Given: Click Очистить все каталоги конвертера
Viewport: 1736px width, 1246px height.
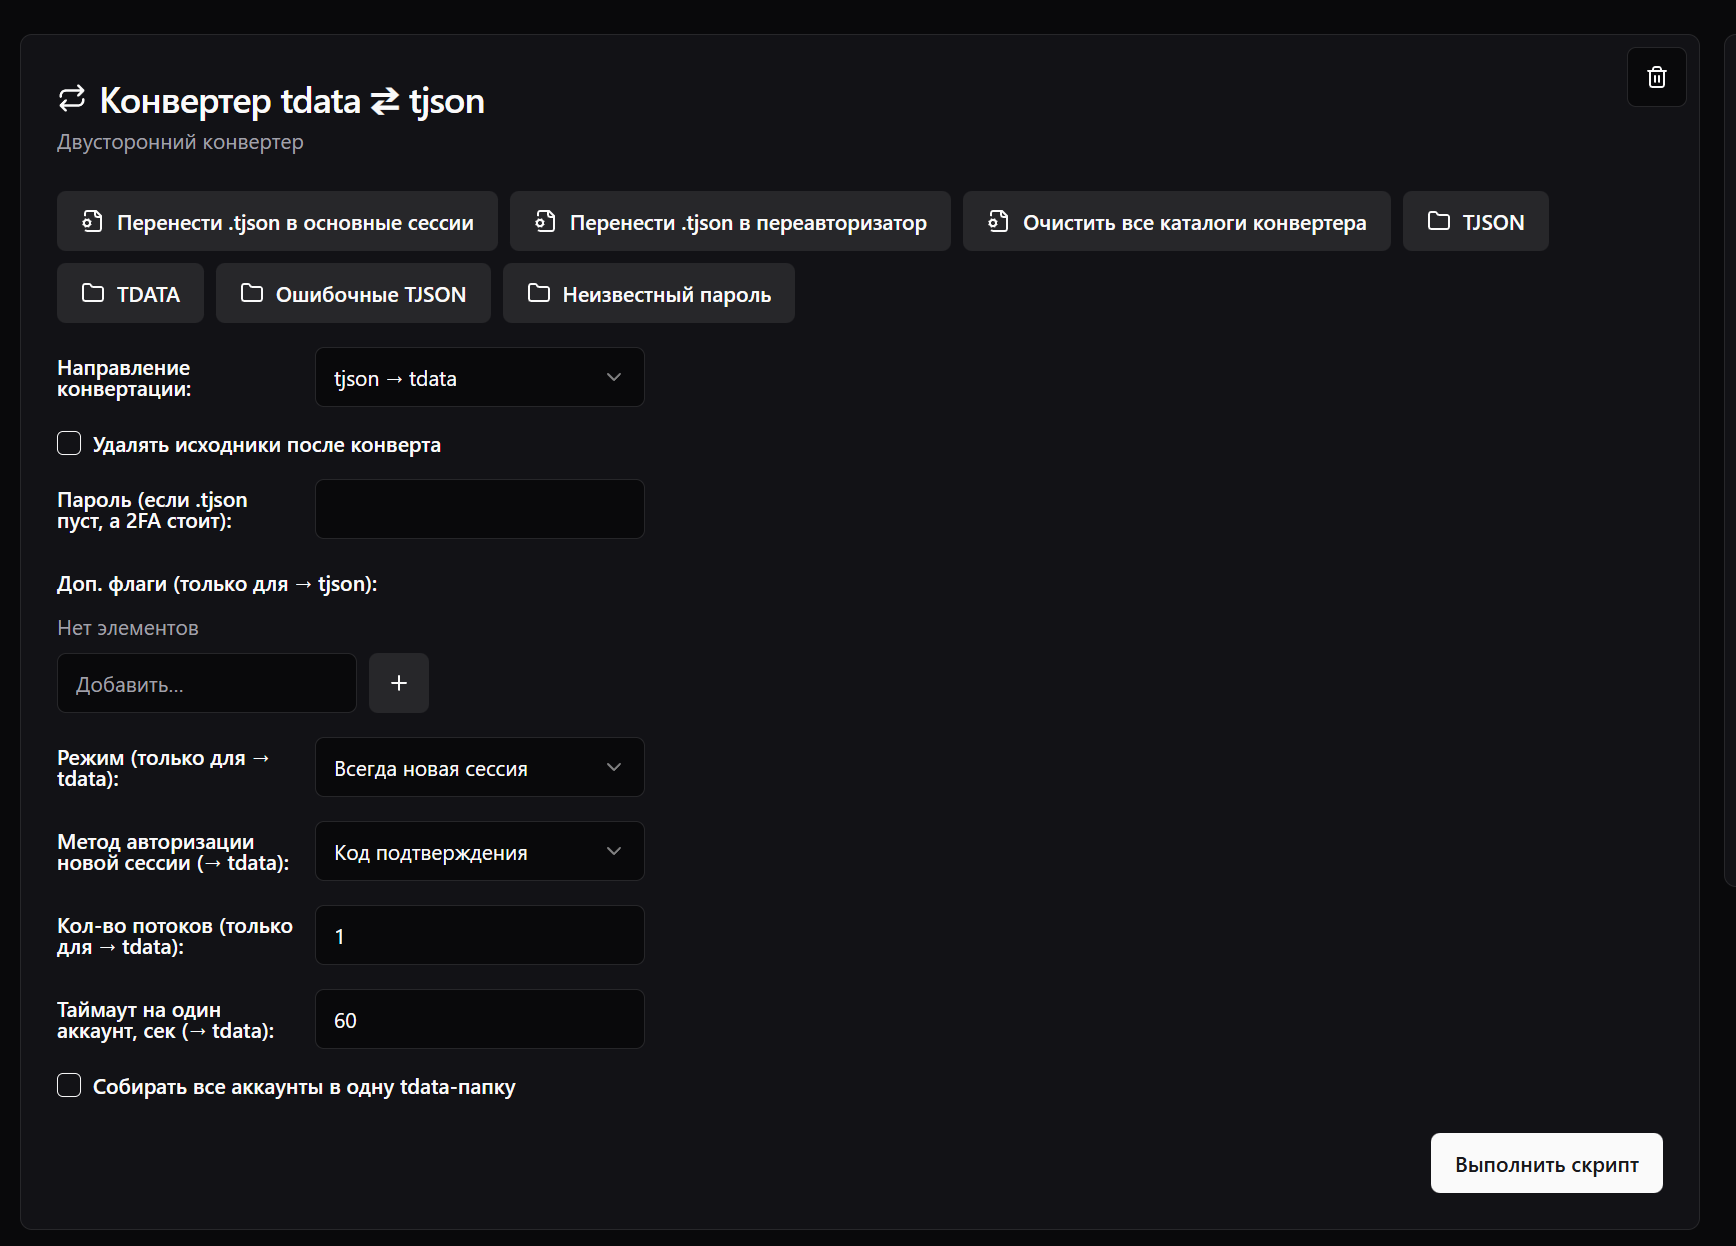Looking at the screenshot, I should point(1176,221).
